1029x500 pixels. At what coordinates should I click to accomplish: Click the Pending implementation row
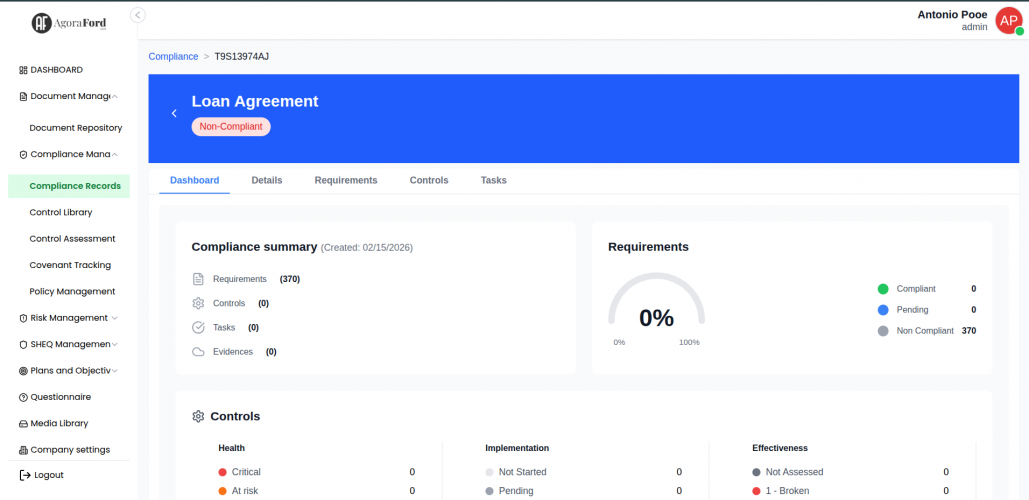pyautogui.click(x=583, y=491)
